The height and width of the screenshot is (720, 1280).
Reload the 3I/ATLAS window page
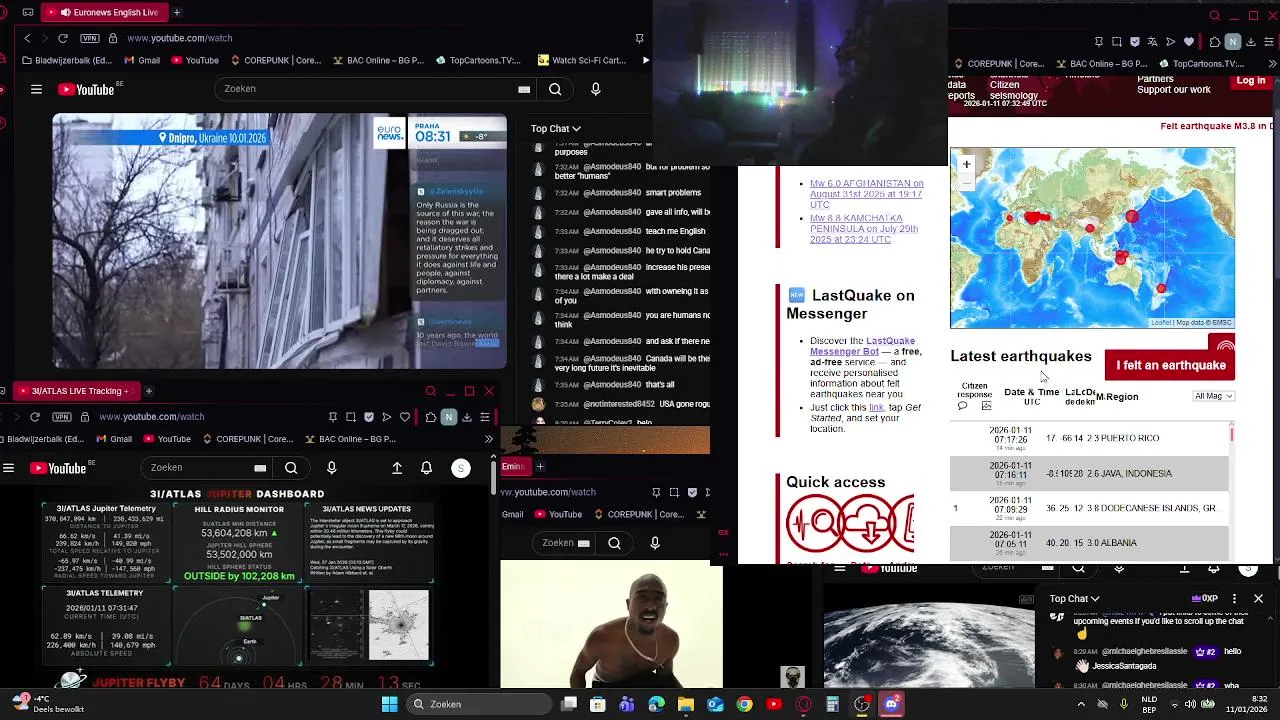(x=35, y=416)
